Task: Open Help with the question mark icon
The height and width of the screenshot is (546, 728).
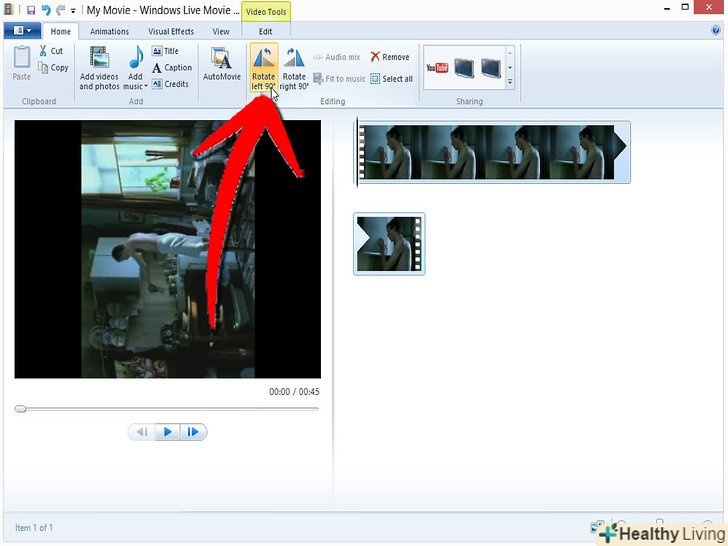Action: [x=715, y=31]
